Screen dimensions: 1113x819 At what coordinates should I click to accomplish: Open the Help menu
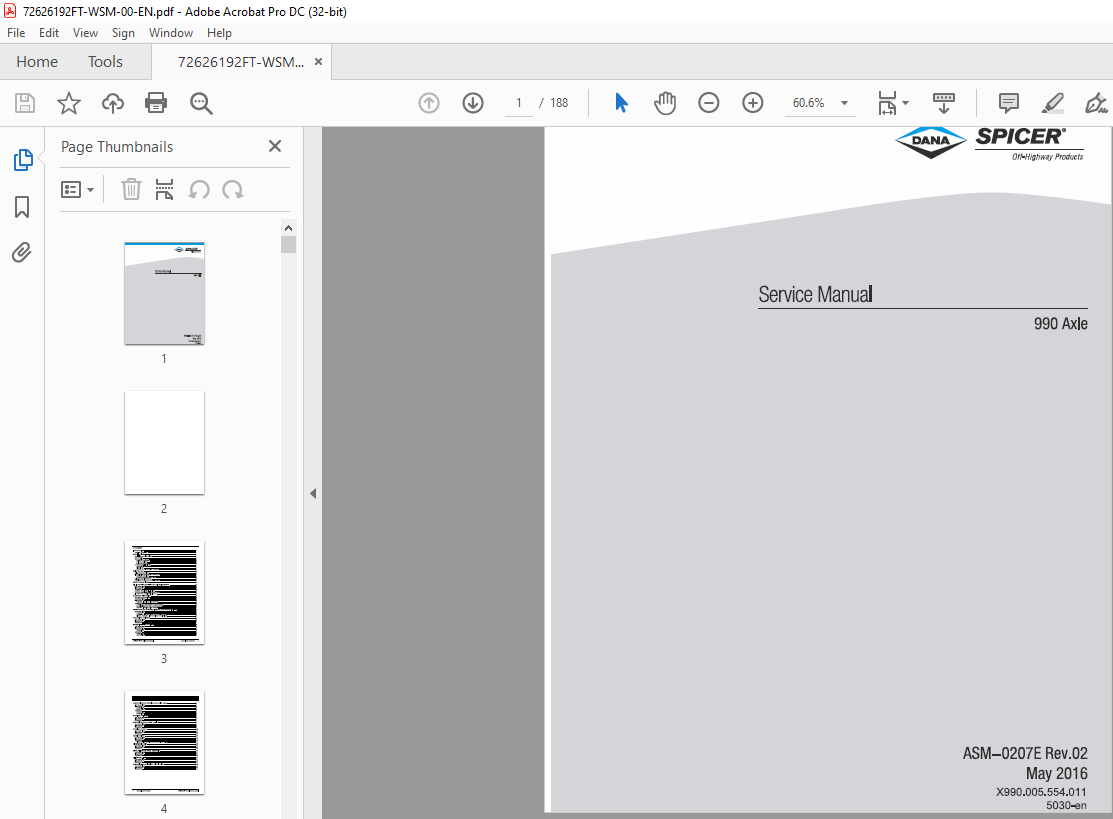(219, 33)
